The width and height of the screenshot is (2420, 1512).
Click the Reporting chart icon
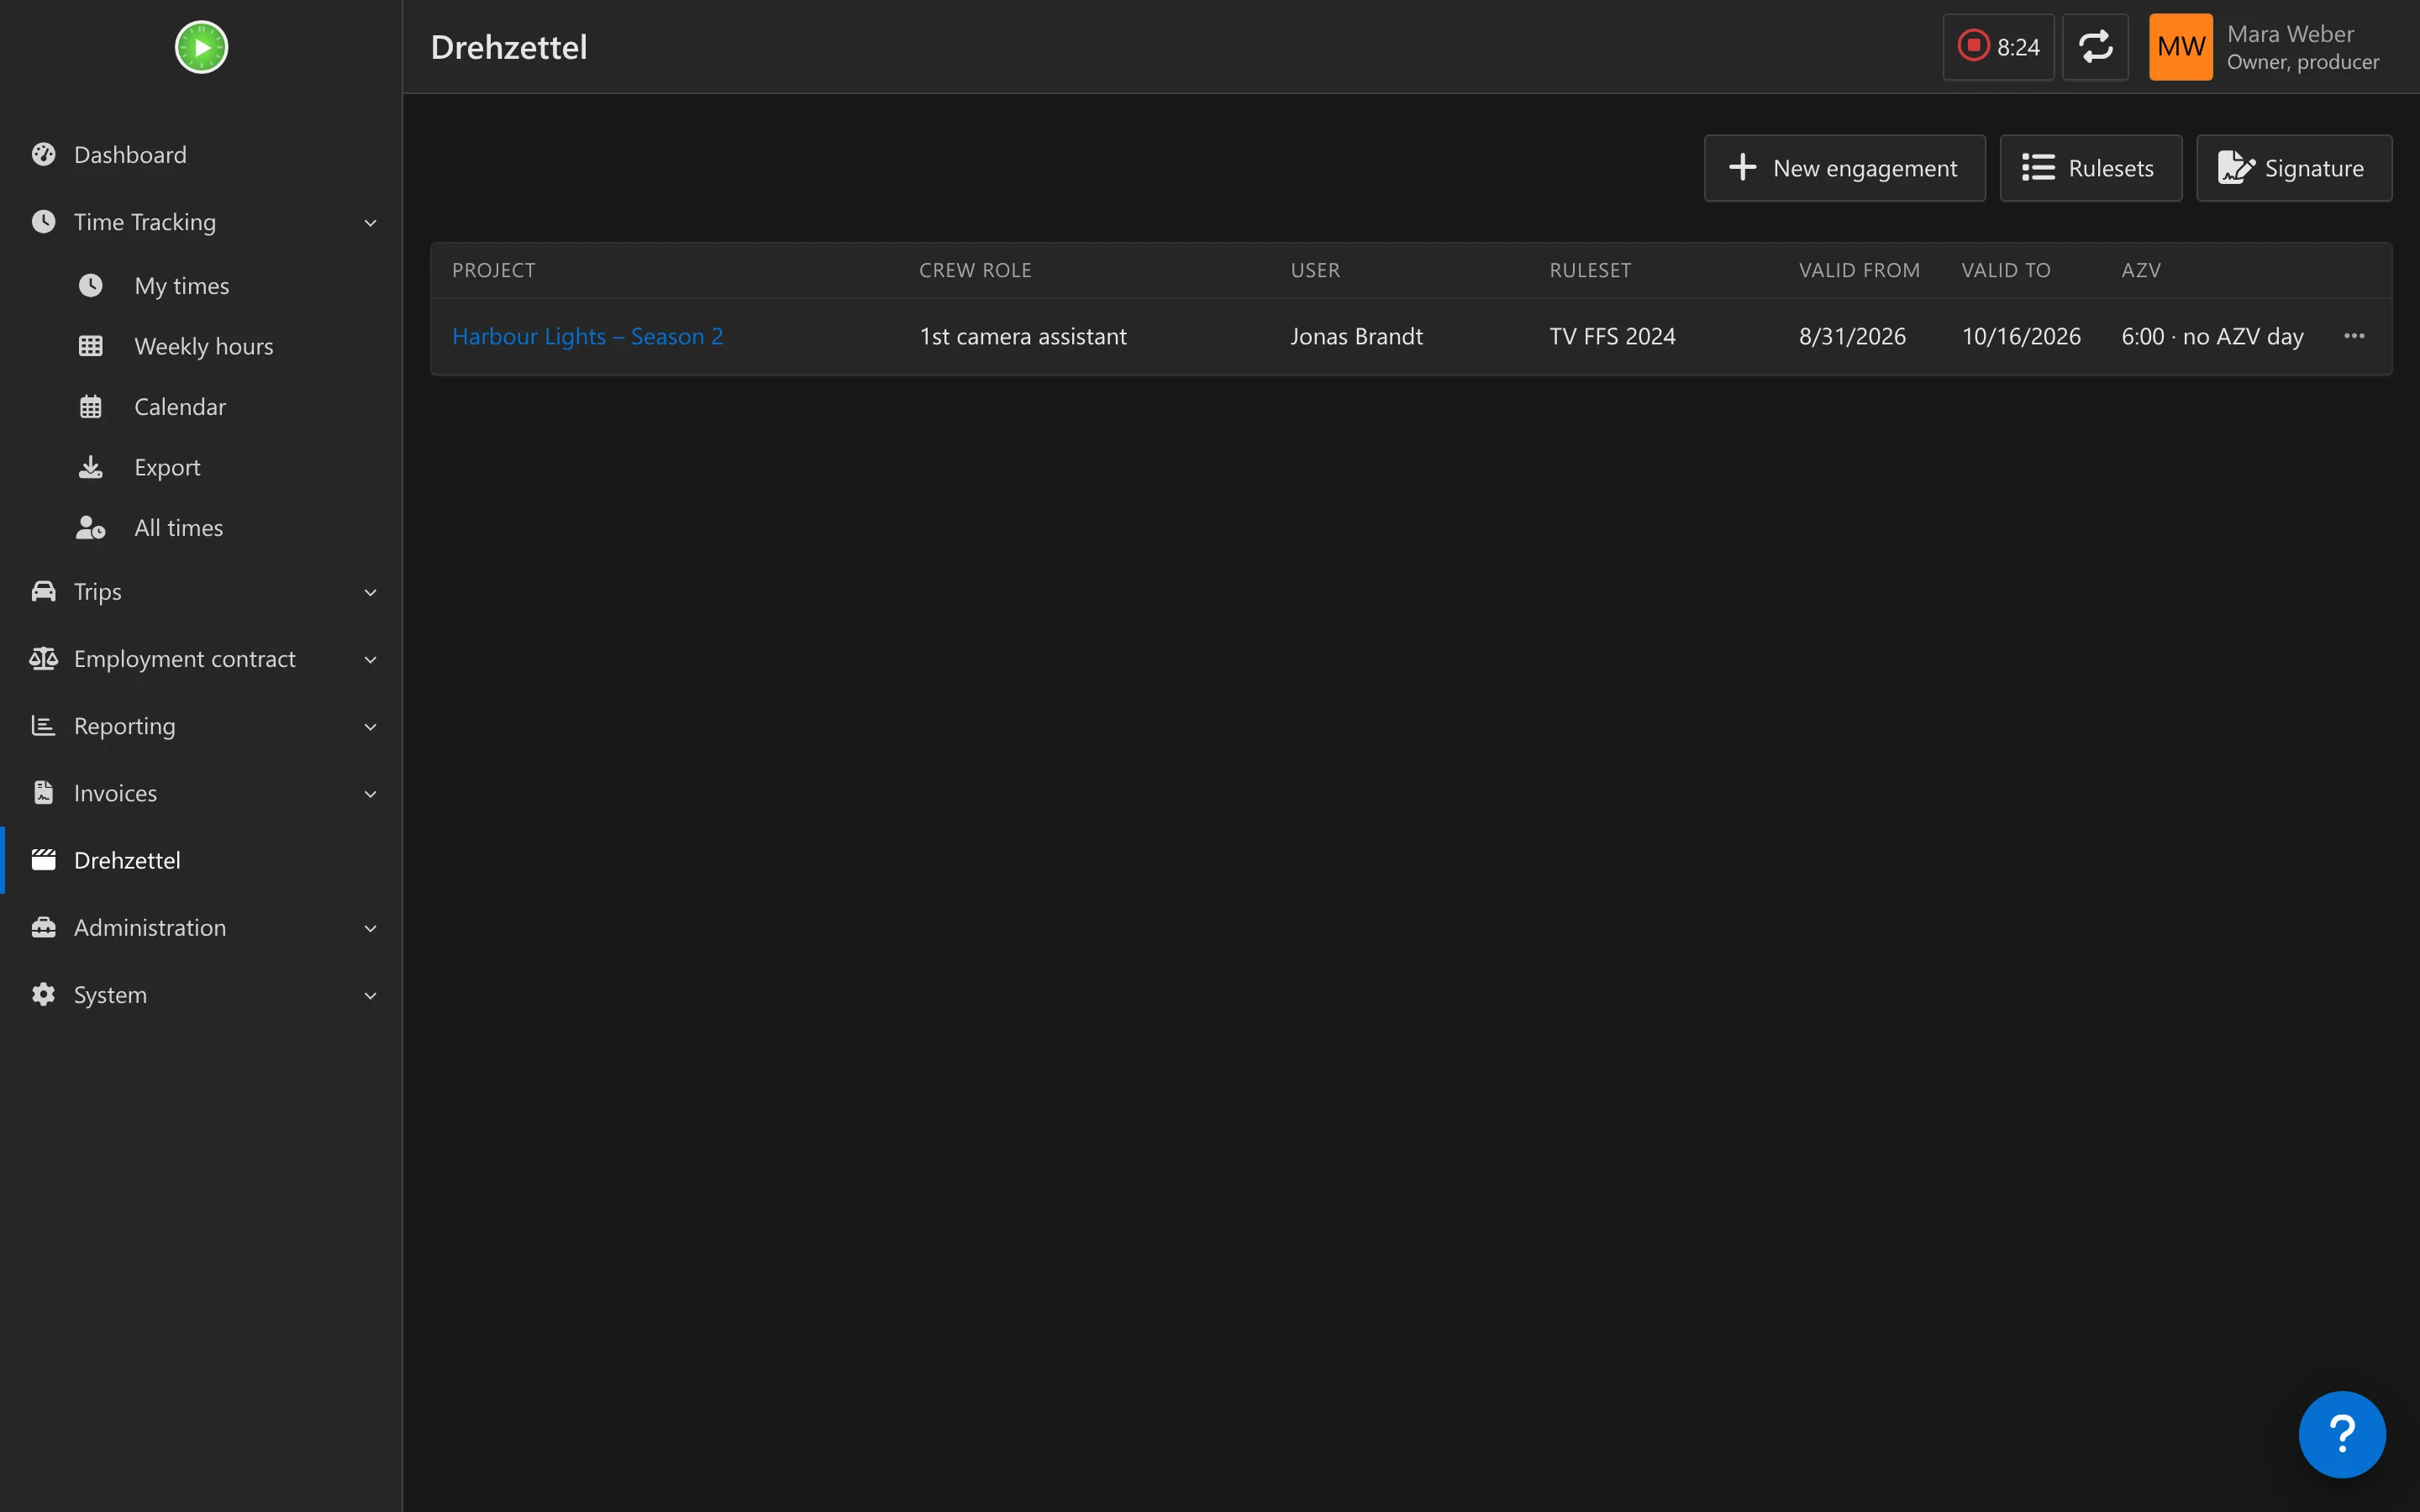(43, 726)
